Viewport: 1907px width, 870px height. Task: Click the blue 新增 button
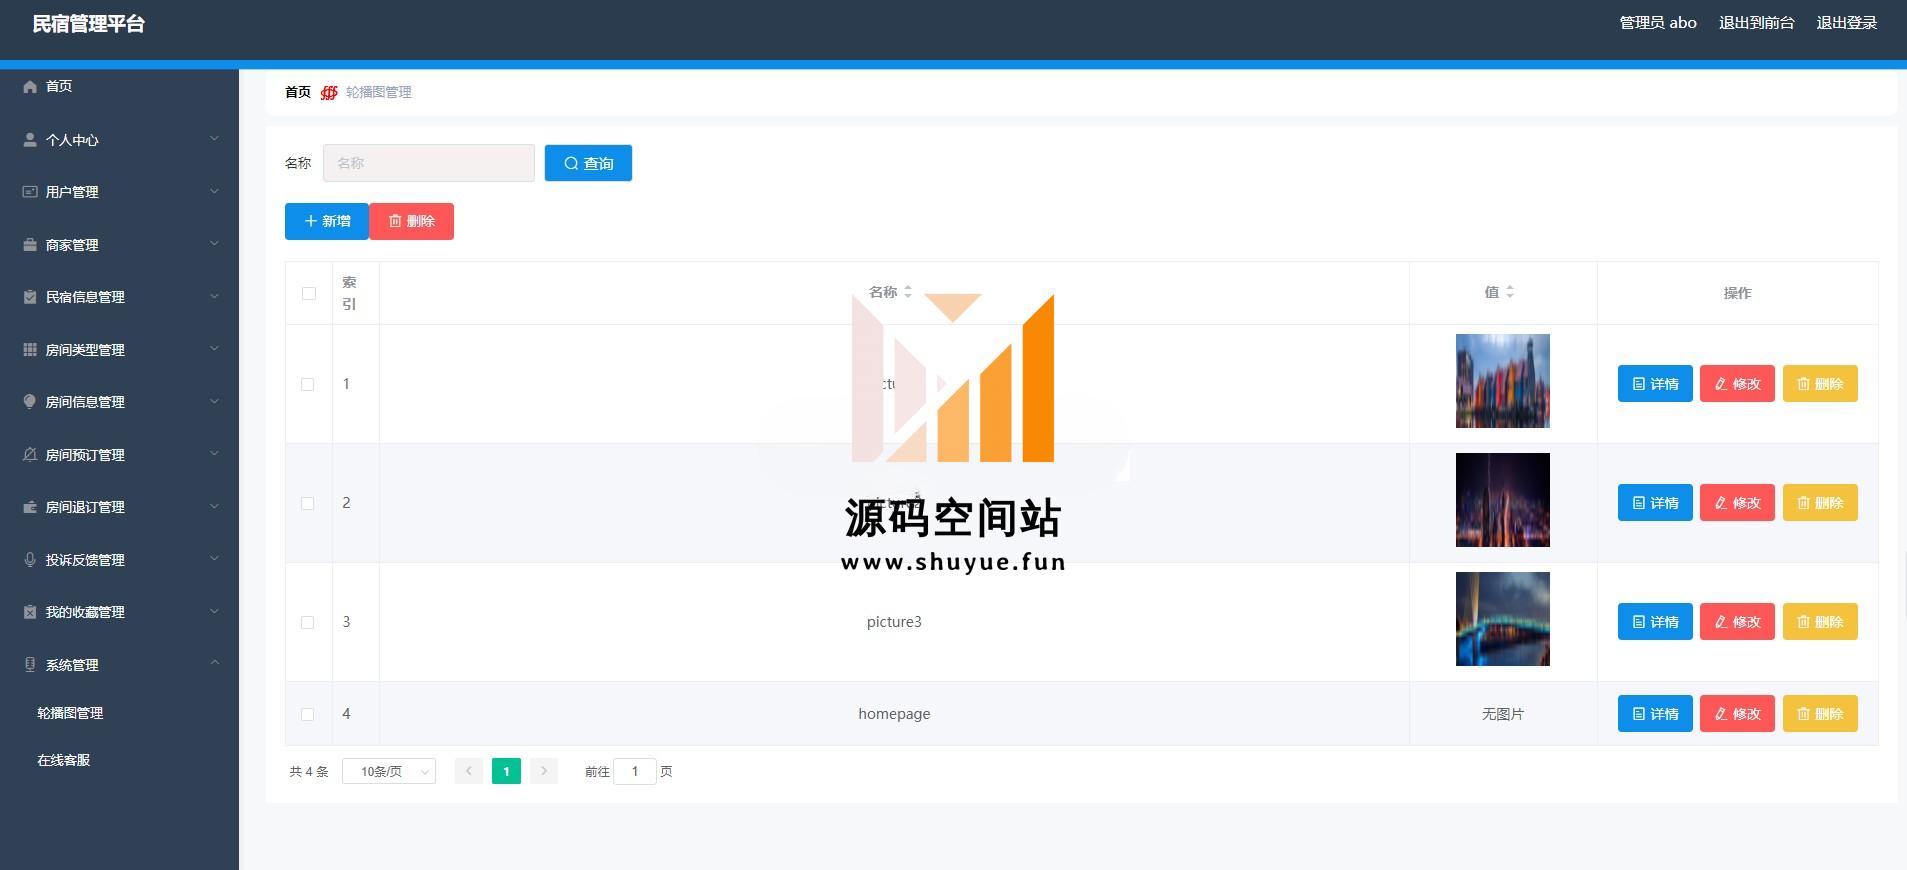[327, 221]
